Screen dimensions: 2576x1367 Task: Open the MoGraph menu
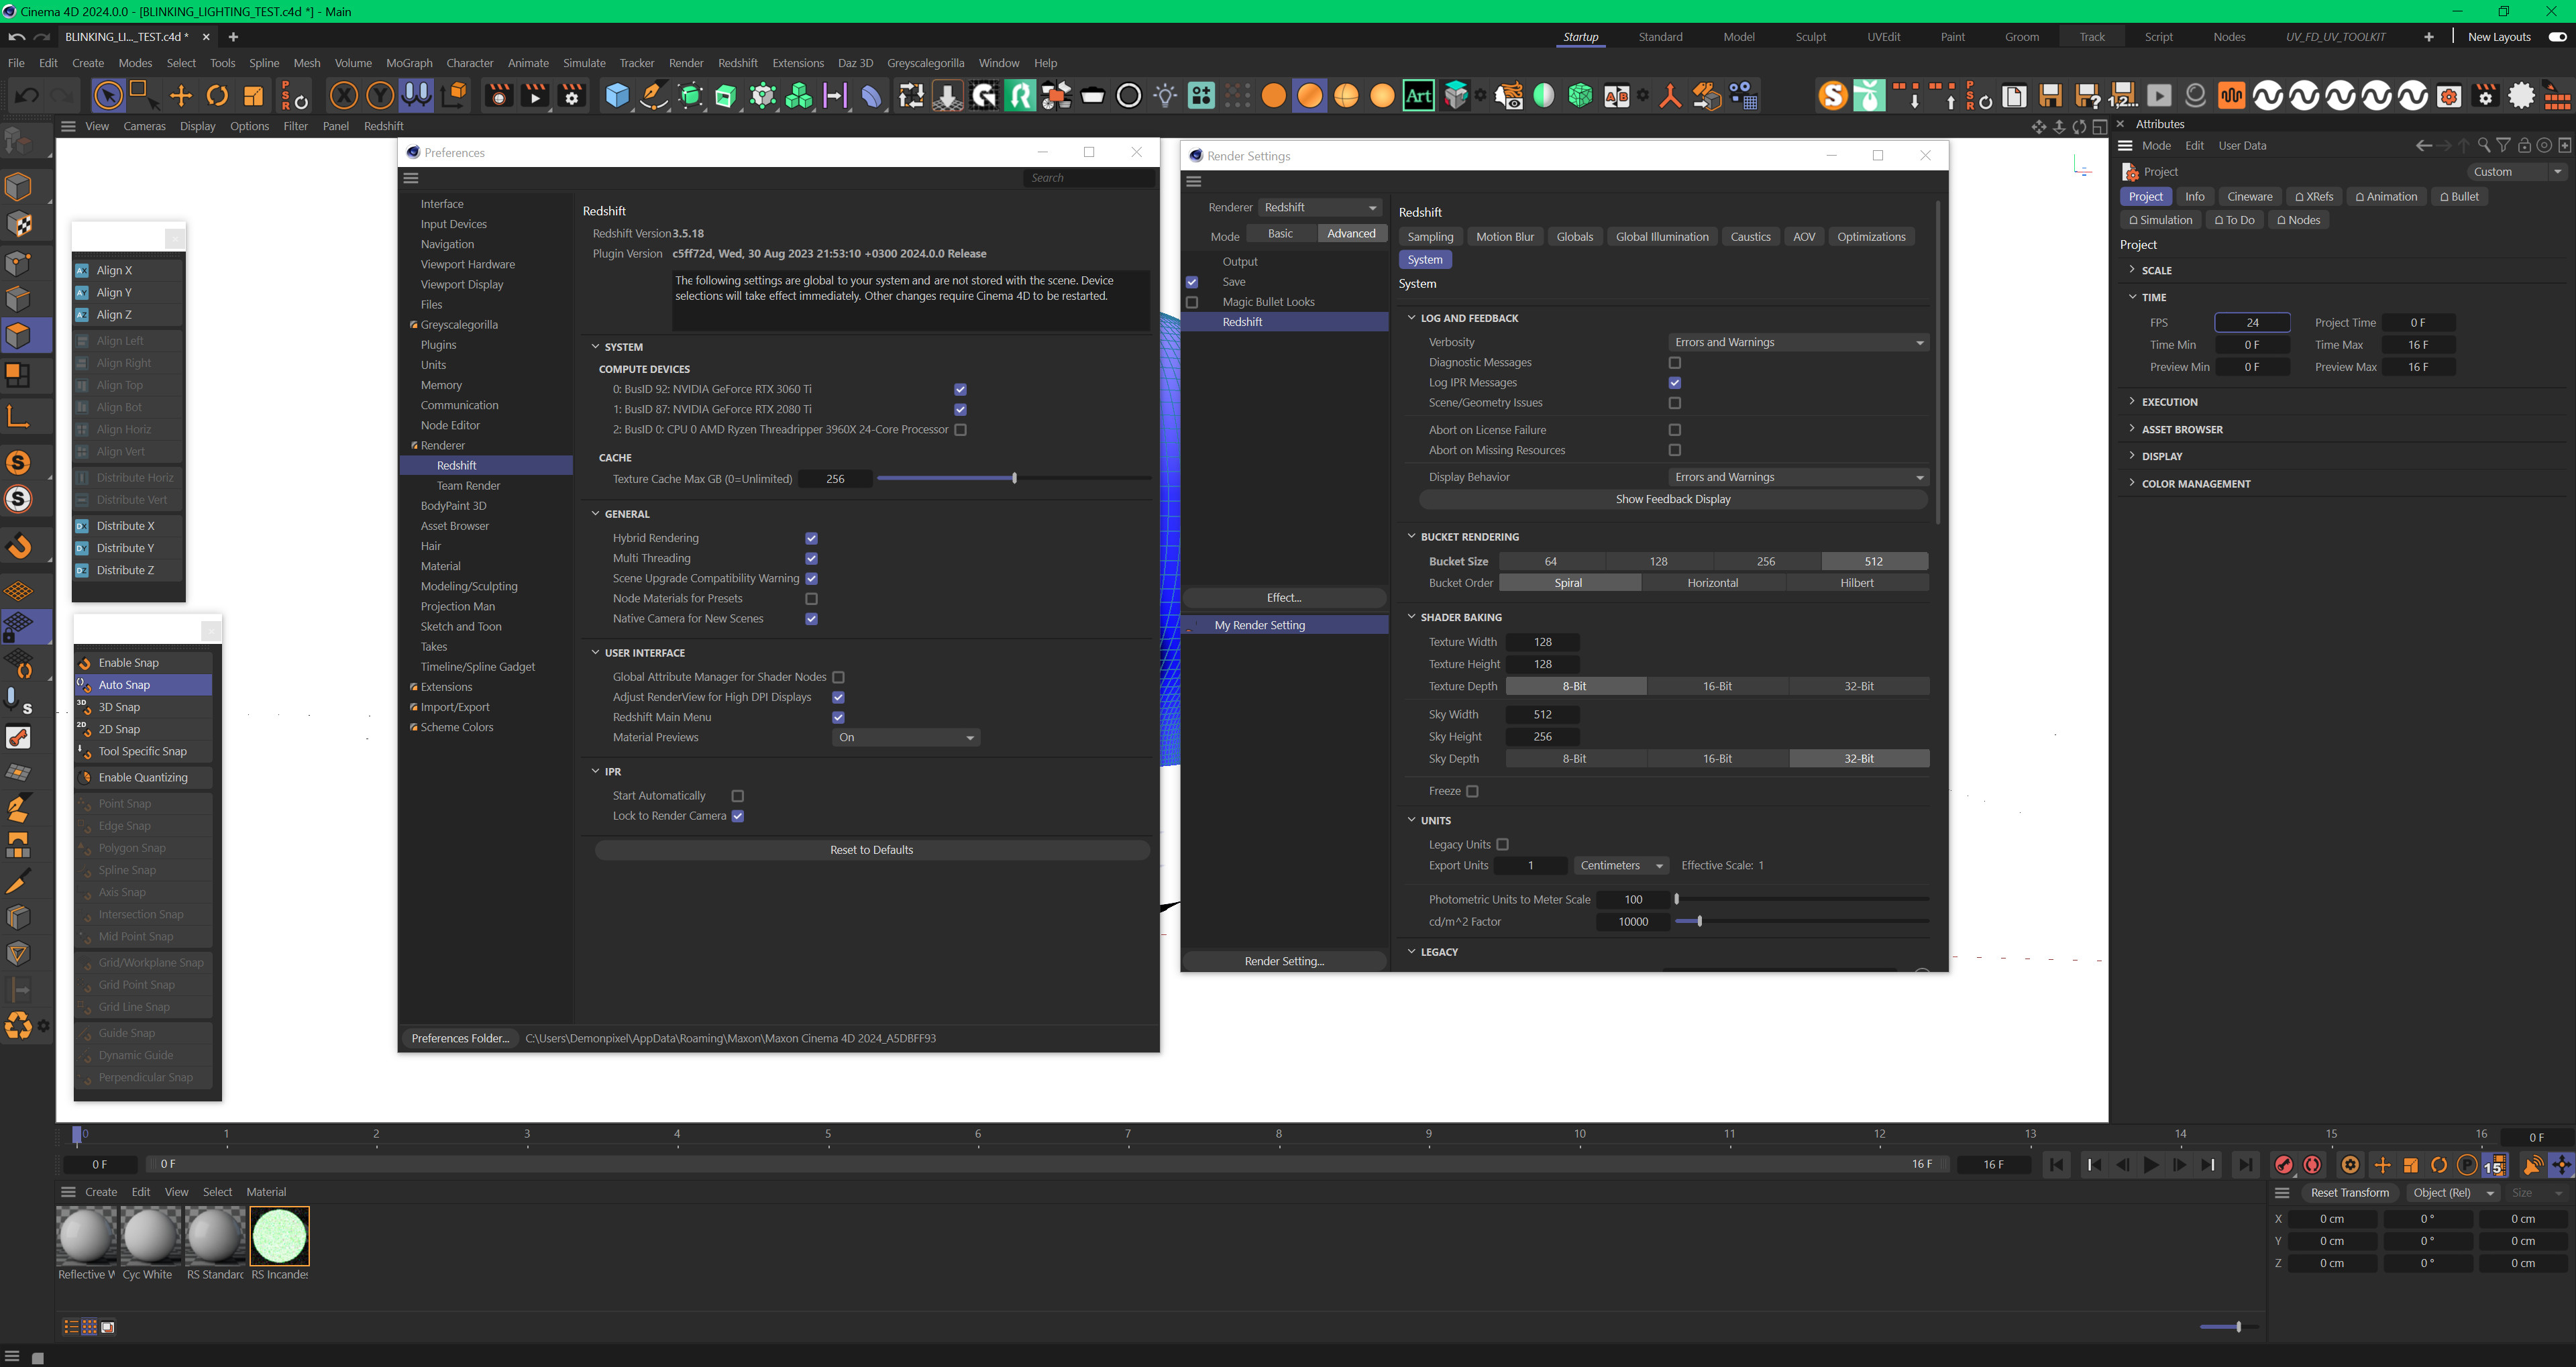coord(409,63)
